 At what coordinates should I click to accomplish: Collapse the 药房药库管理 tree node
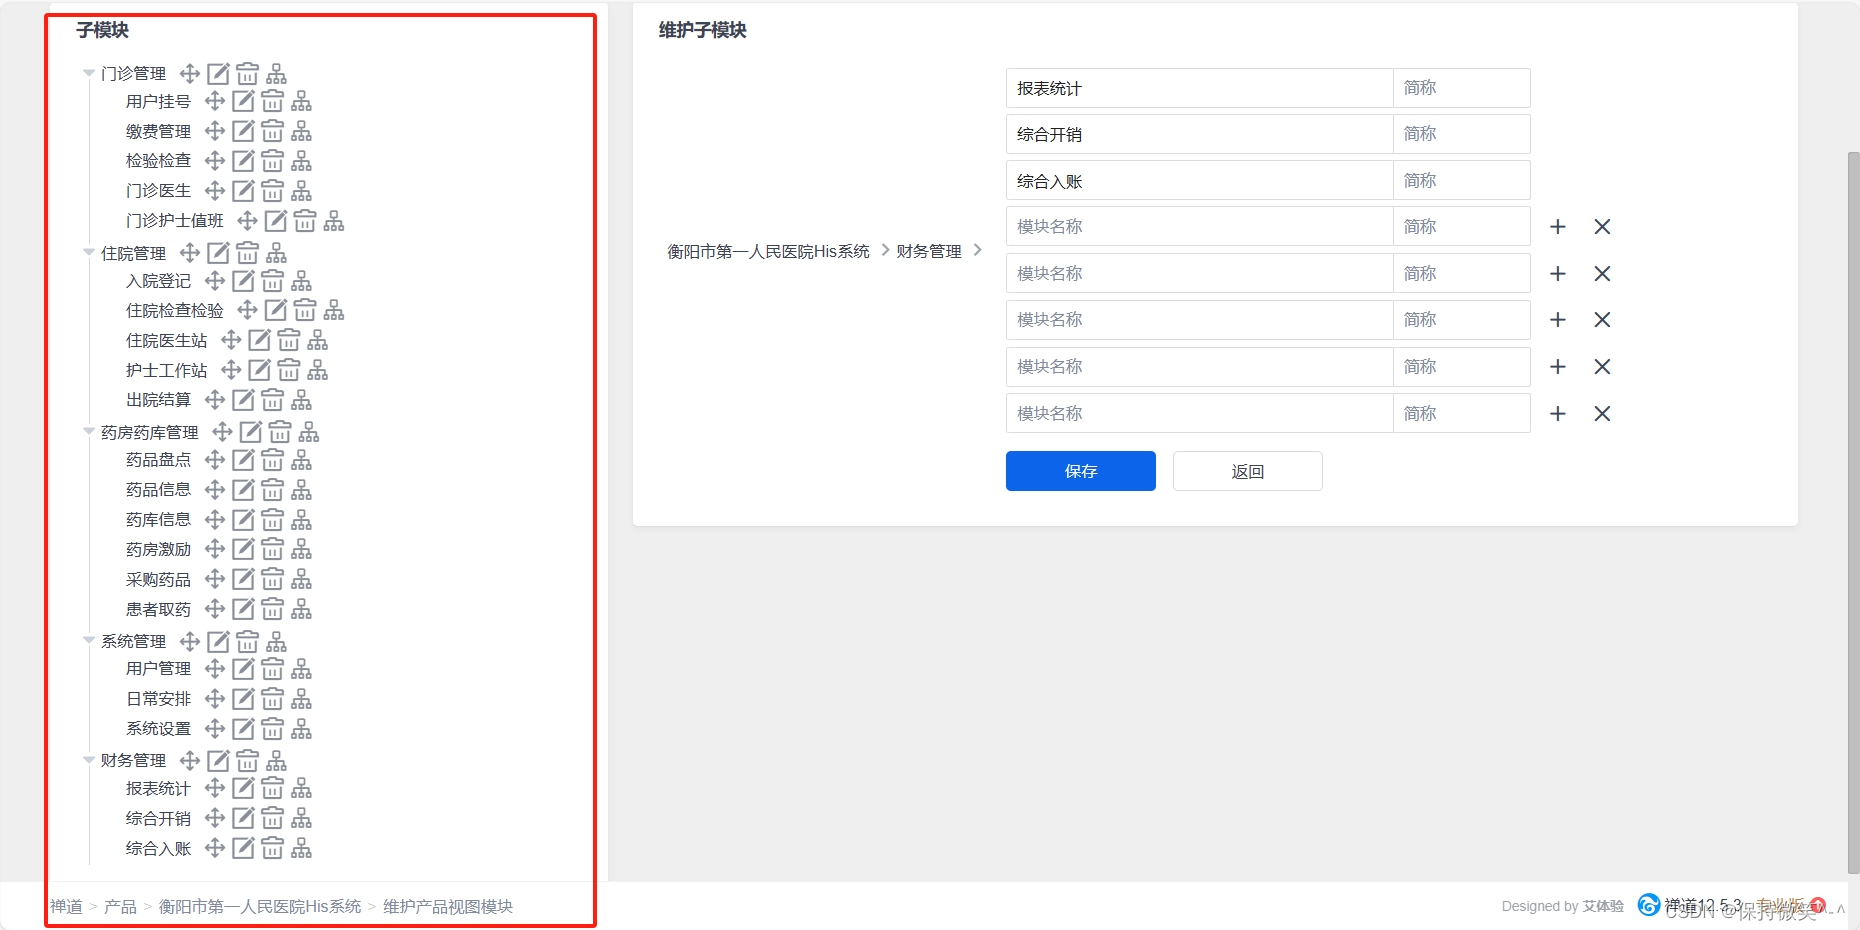tap(88, 432)
